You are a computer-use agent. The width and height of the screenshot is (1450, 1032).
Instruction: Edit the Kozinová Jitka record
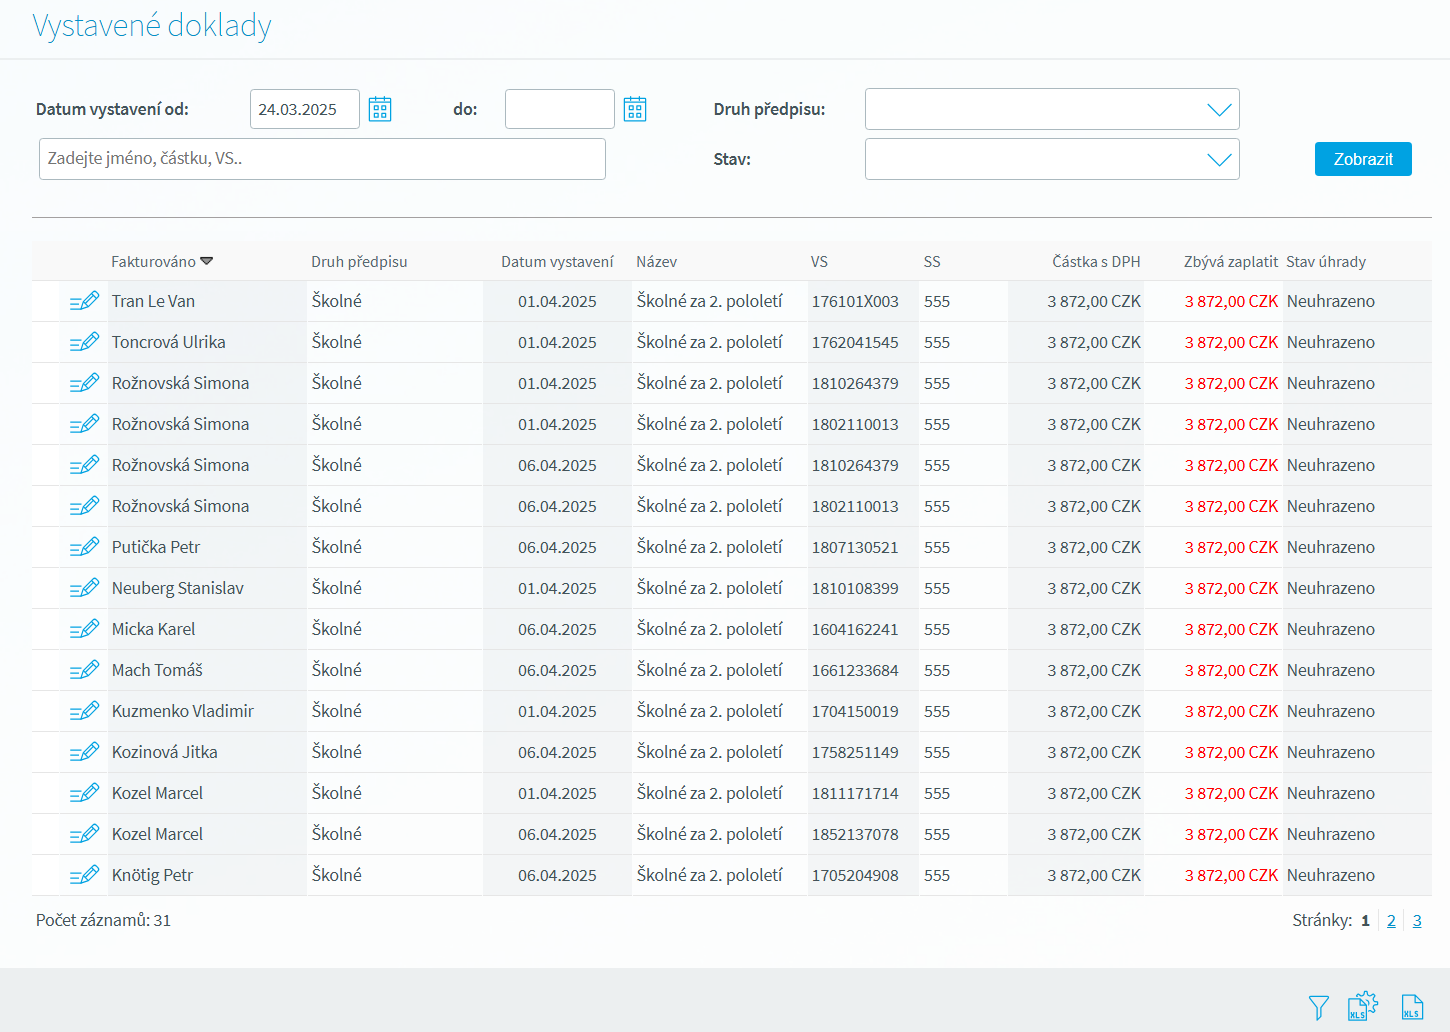pyautogui.click(x=84, y=752)
